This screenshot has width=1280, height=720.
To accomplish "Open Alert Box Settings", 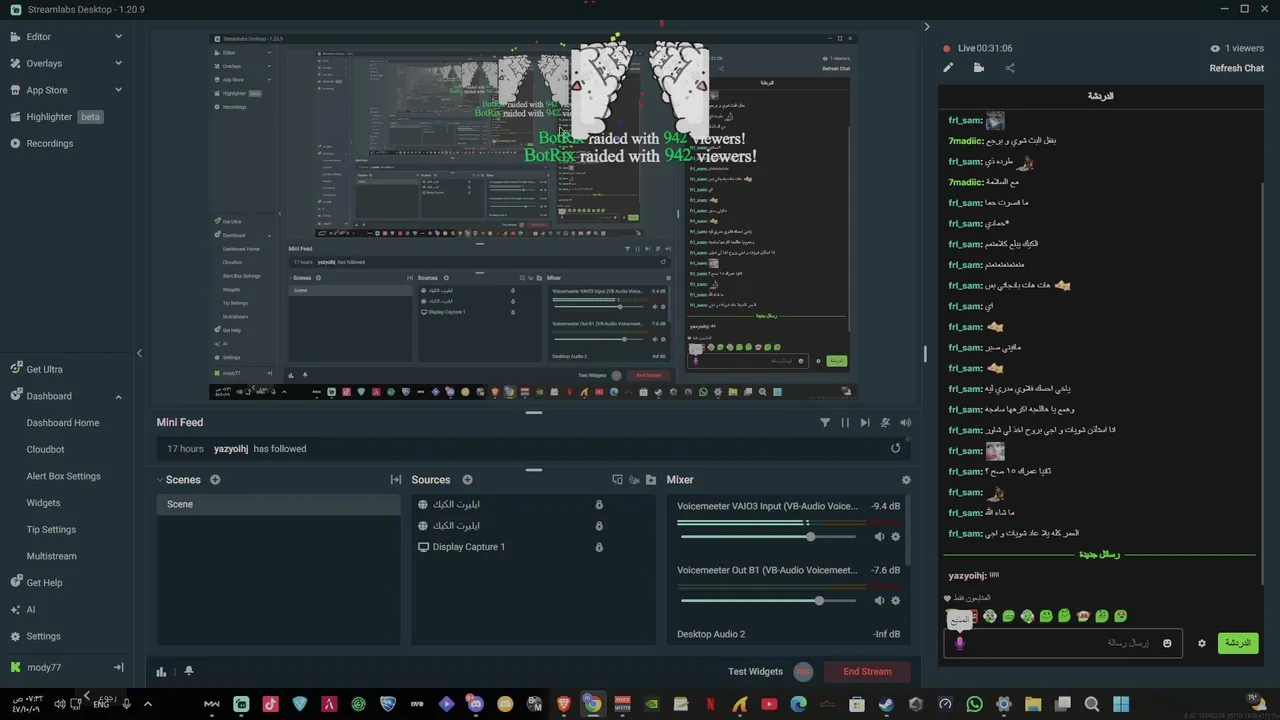I will point(63,476).
